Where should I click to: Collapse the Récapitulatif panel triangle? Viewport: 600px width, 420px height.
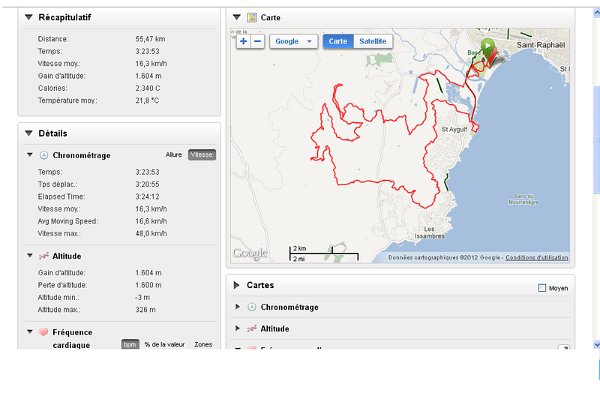click(28, 17)
